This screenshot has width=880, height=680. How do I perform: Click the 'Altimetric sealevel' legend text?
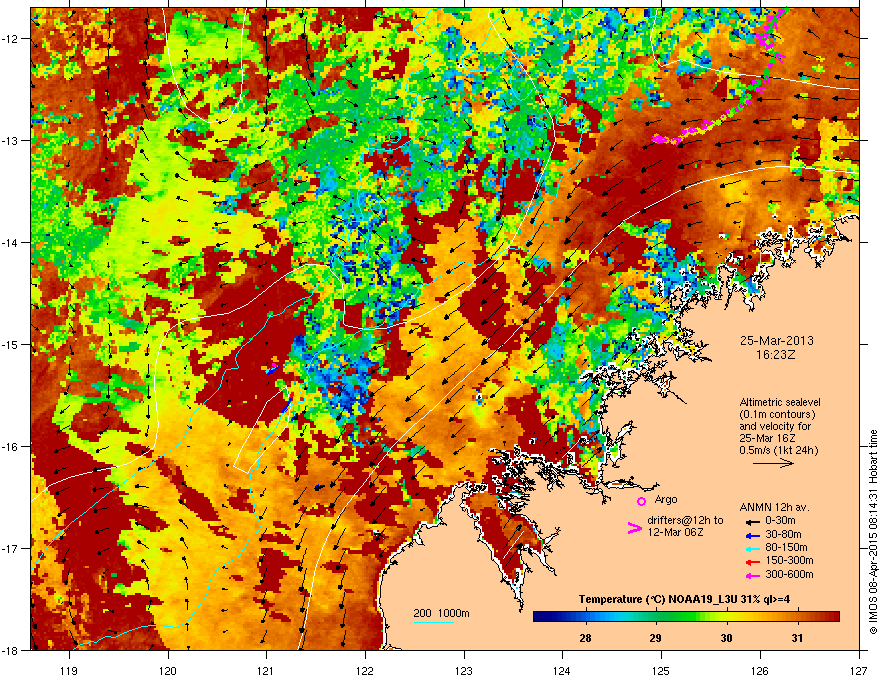pyautogui.click(x=780, y=402)
